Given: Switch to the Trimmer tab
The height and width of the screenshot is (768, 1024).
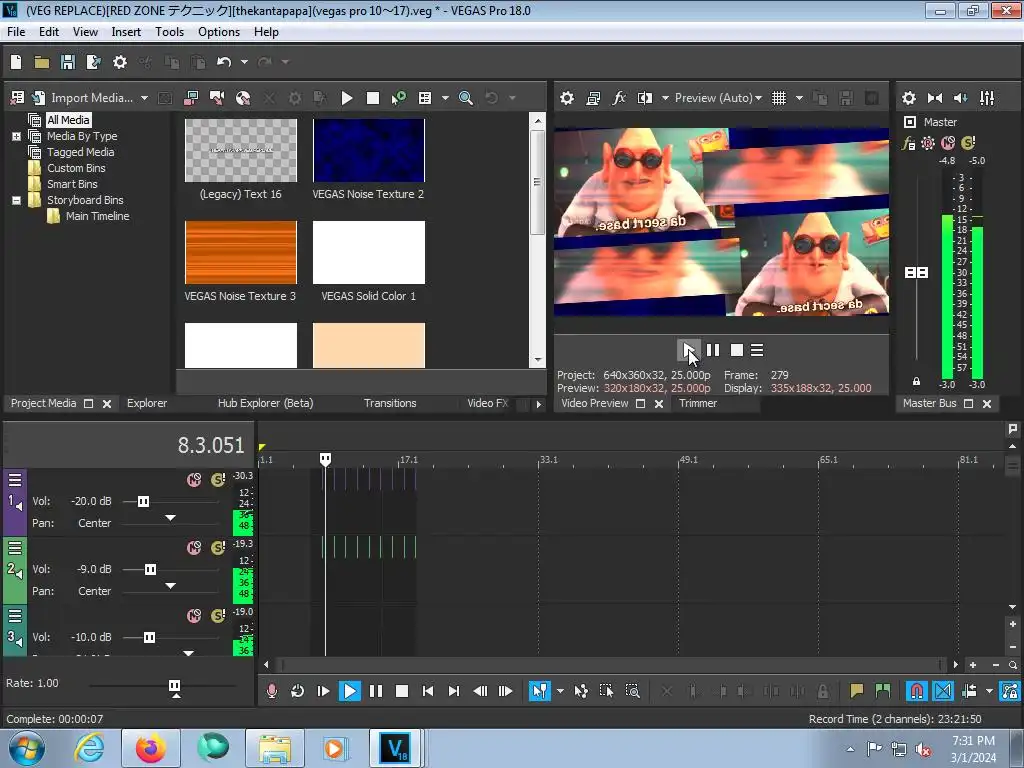Looking at the screenshot, I should coord(697,404).
